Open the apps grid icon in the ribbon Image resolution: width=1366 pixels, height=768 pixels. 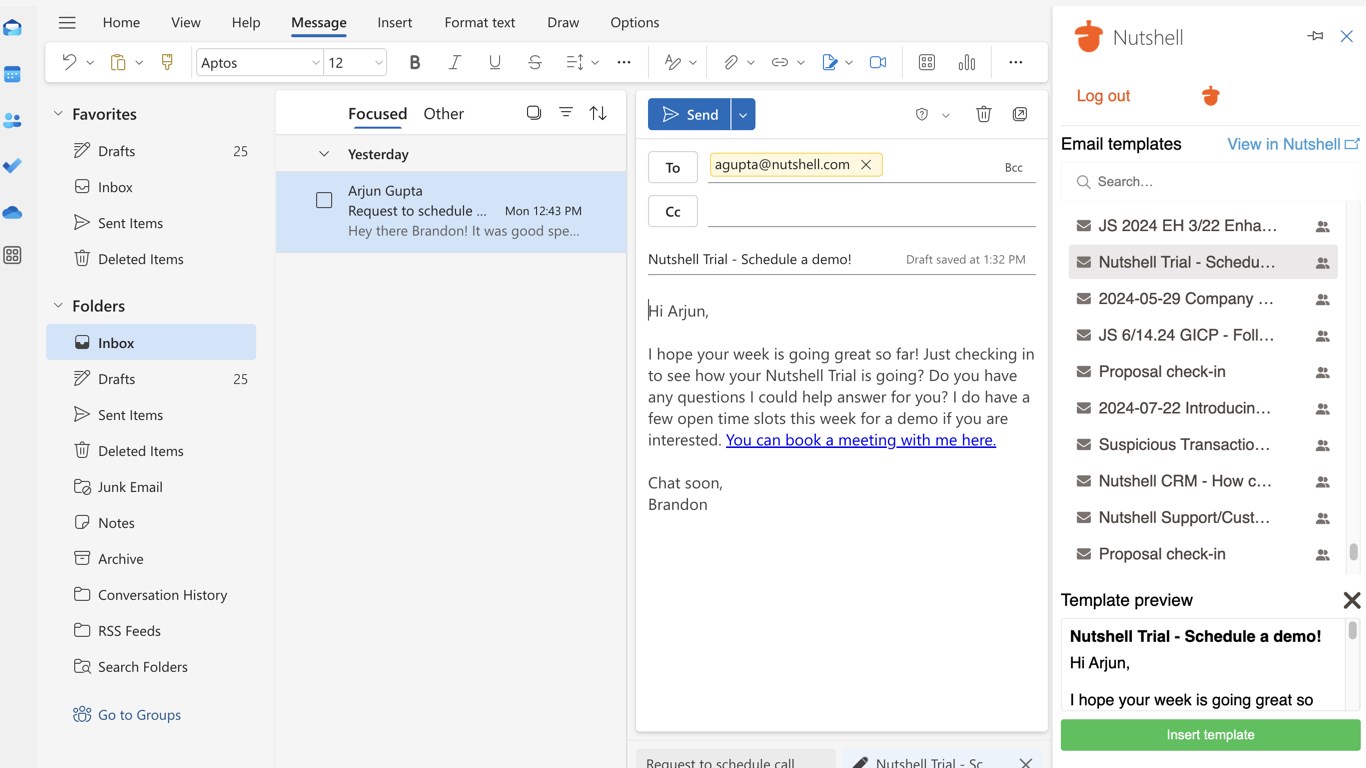[927, 62]
